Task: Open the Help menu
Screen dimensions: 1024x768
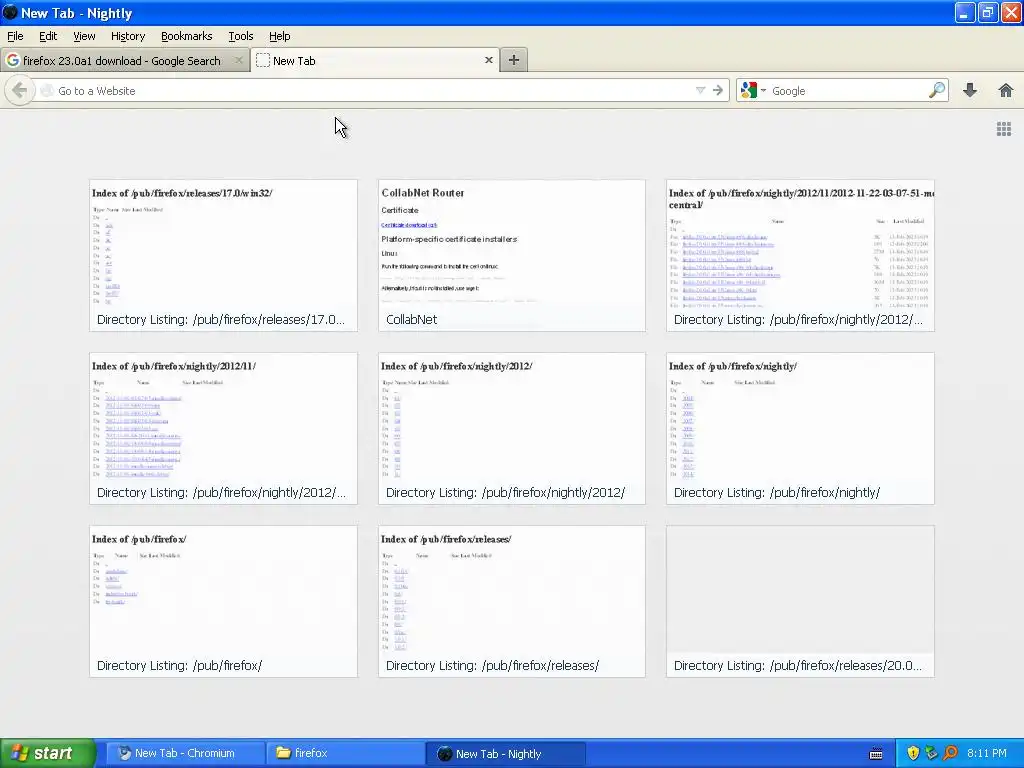Action: tap(280, 36)
